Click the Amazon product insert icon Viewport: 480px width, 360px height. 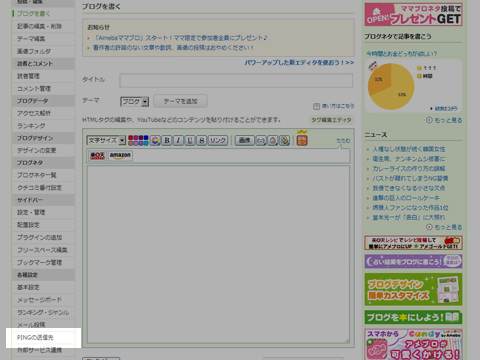(x=120, y=156)
